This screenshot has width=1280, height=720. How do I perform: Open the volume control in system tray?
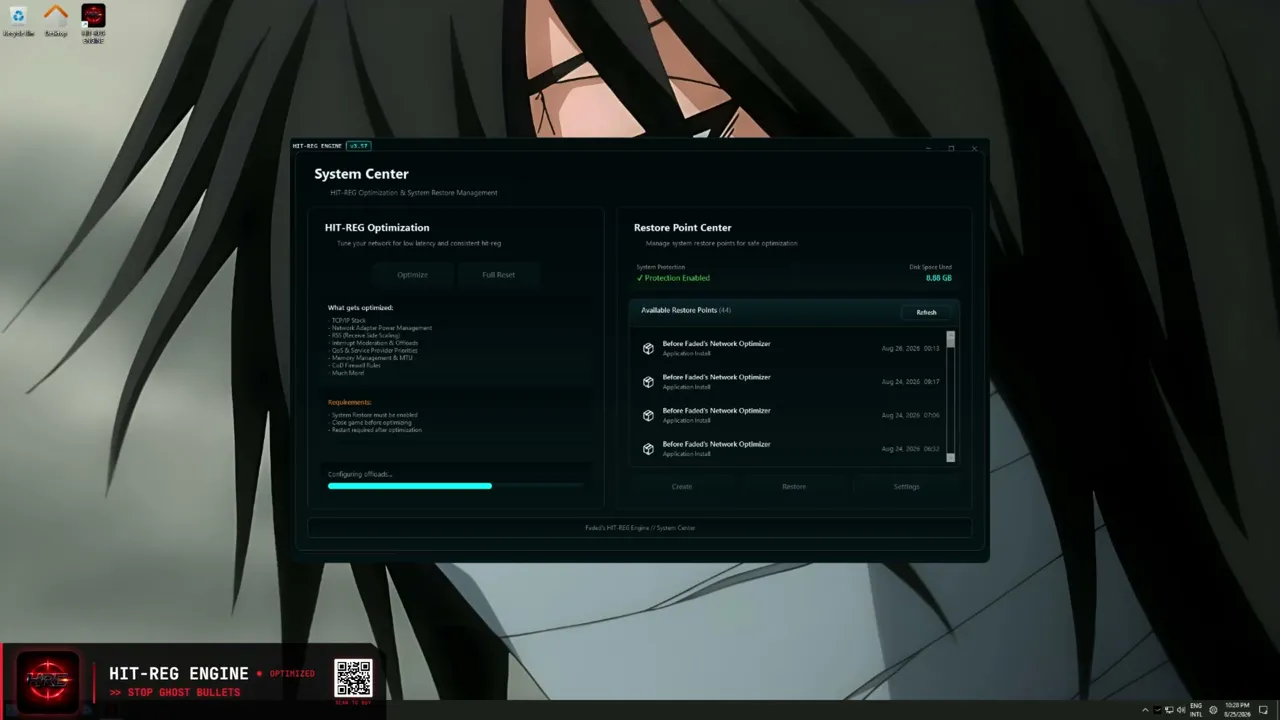point(1181,710)
